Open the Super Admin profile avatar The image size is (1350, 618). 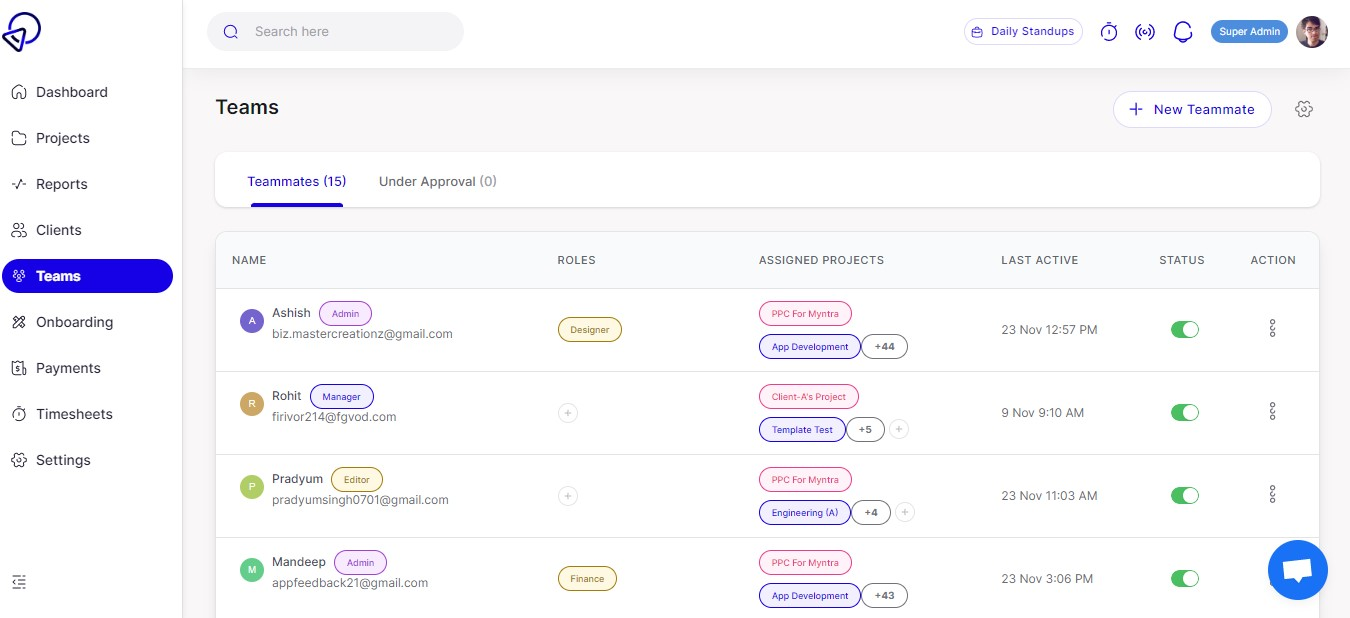tap(1311, 32)
